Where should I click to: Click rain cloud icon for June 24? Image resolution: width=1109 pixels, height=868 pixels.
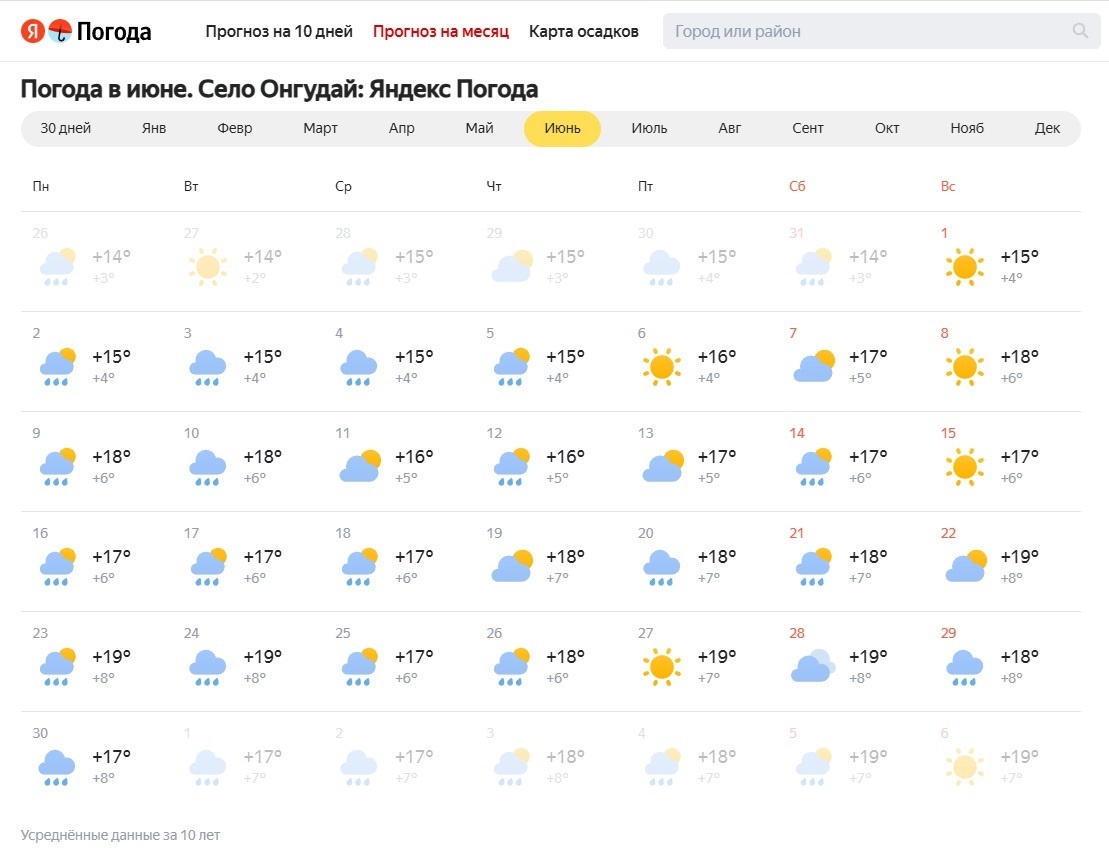click(207, 667)
